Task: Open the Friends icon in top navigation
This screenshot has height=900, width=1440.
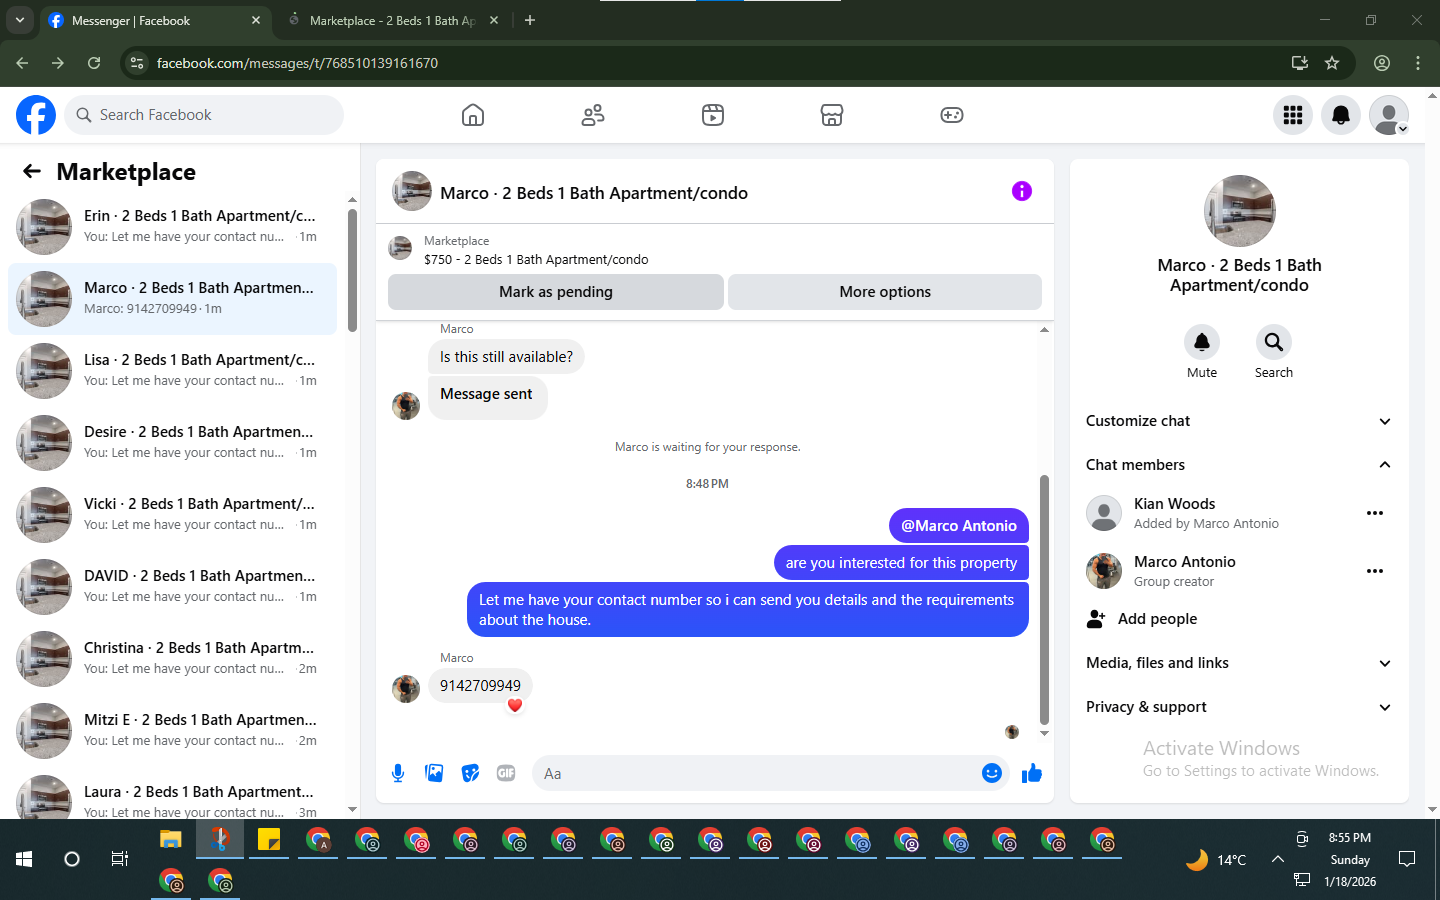Action: coord(593,115)
